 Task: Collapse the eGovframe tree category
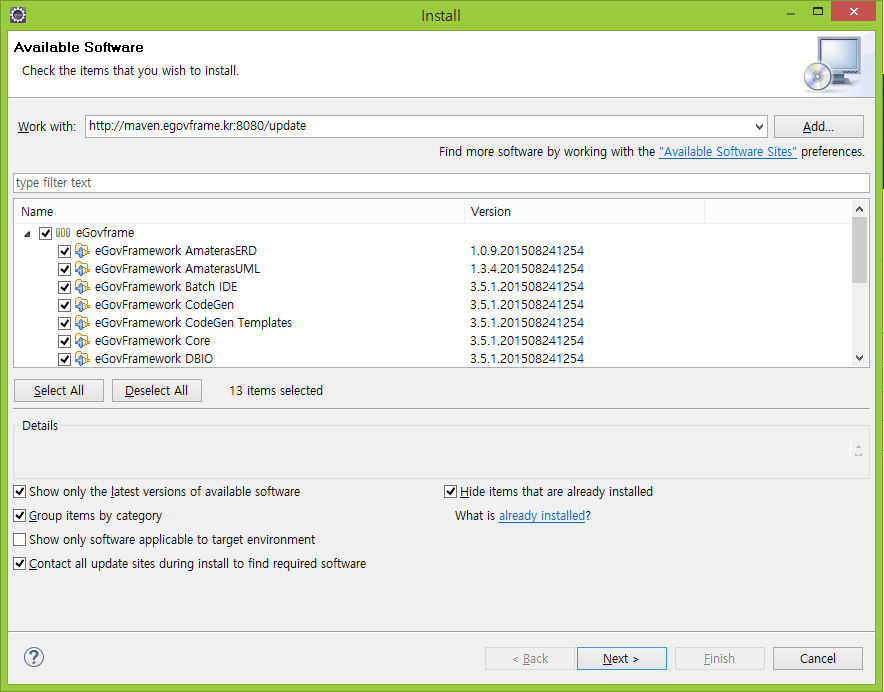(x=27, y=233)
